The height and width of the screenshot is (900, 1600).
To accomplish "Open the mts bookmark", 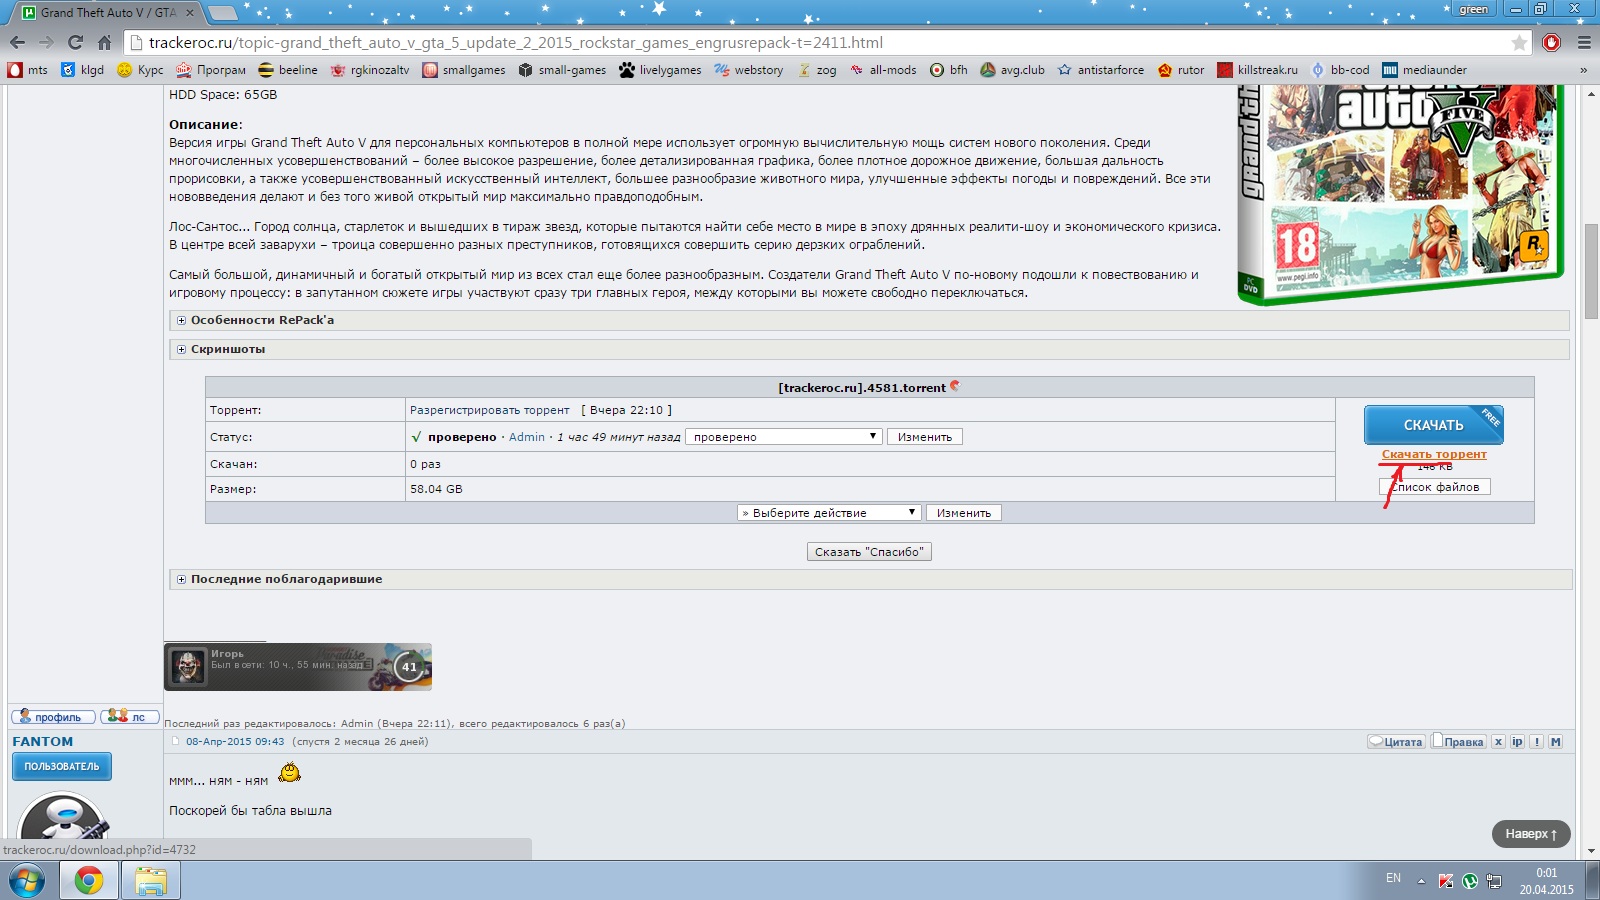I will click(28, 70).
